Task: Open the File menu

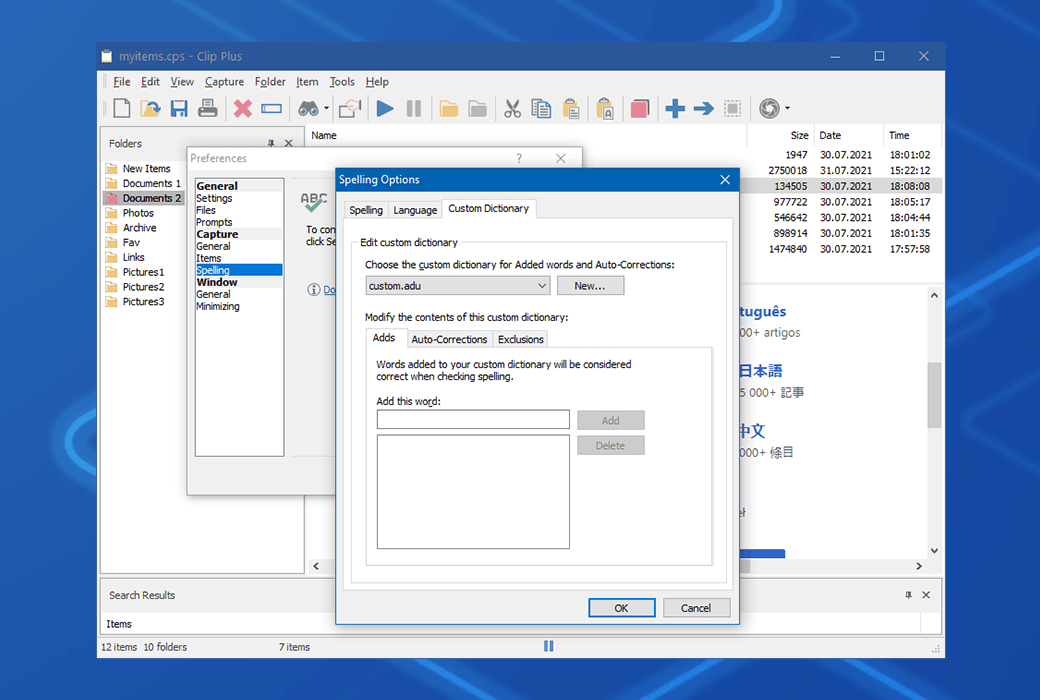Action: pos(121,82)
